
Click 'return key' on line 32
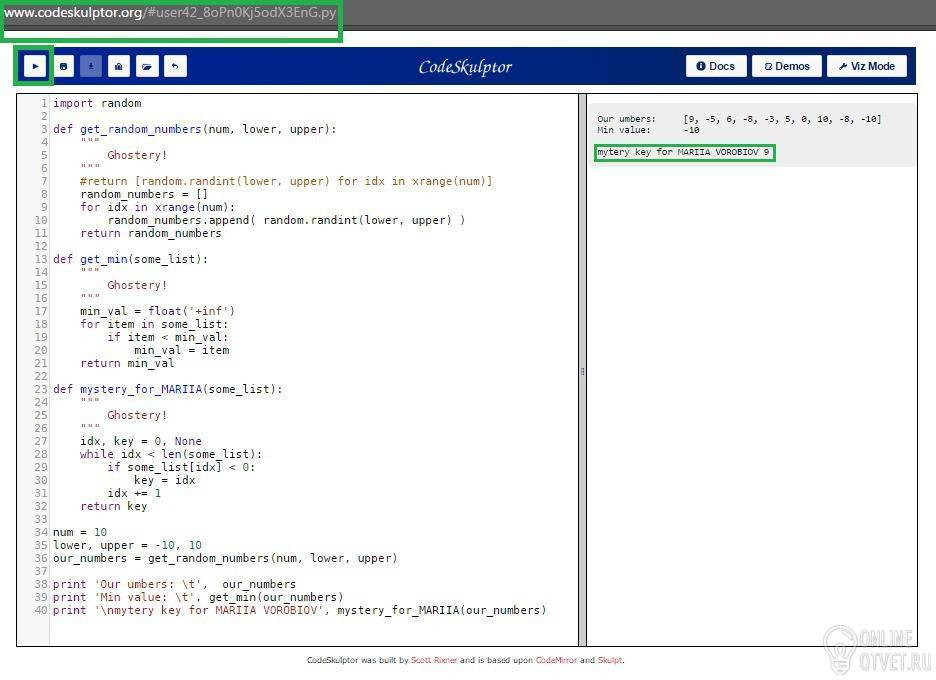(113, 507)
